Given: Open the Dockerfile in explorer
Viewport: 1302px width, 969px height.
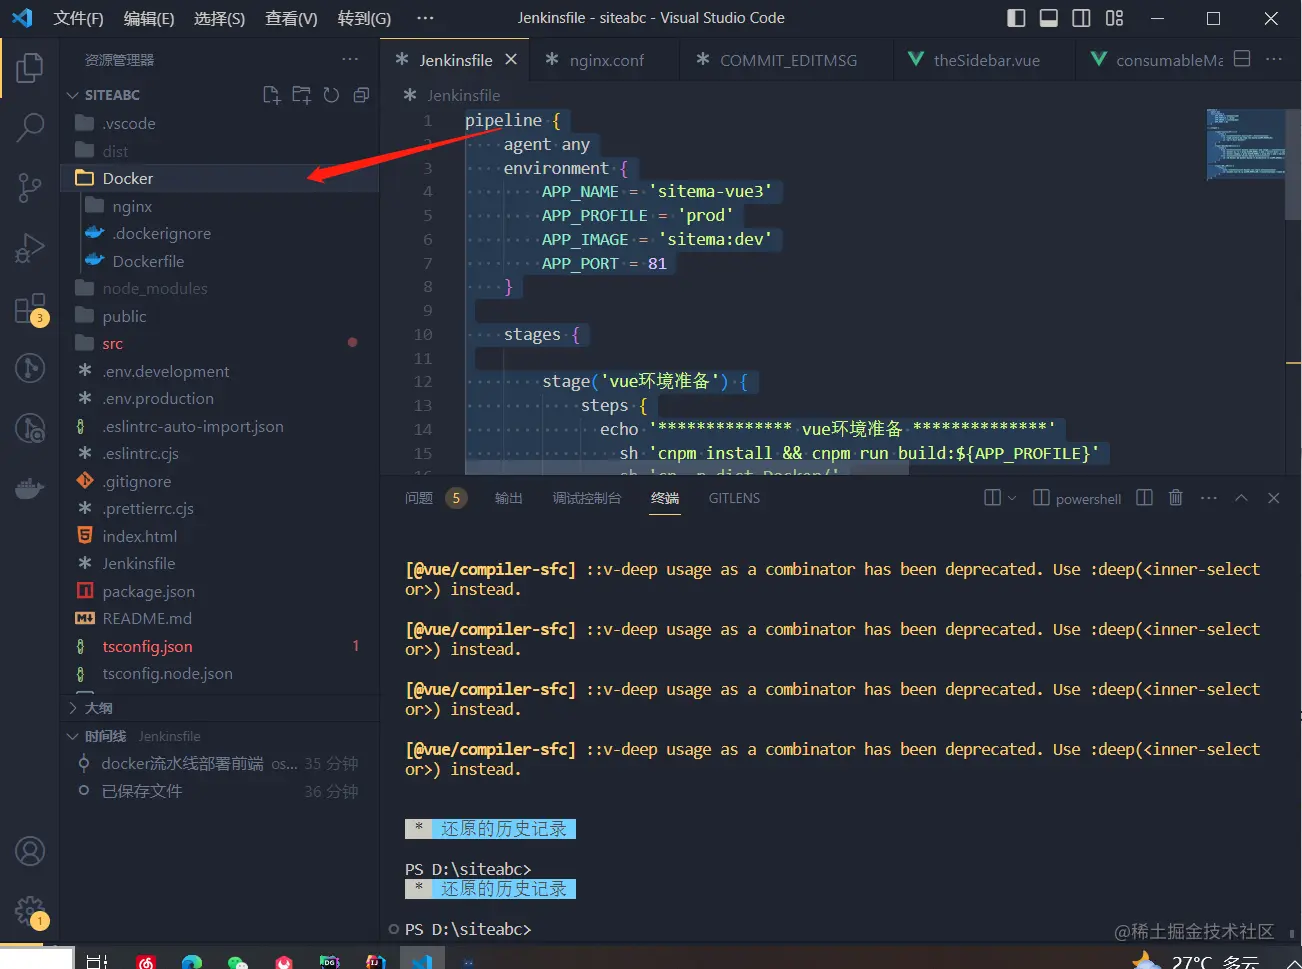Looking at the screenshot, I should (220, 261).
